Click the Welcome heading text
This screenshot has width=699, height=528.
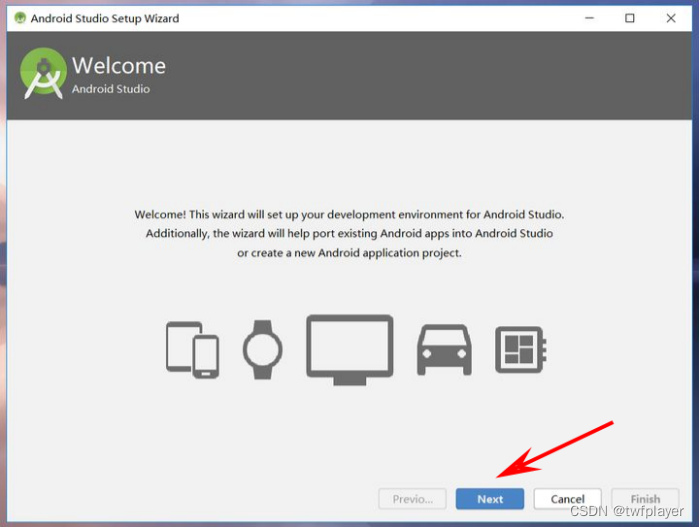point(119,66)
